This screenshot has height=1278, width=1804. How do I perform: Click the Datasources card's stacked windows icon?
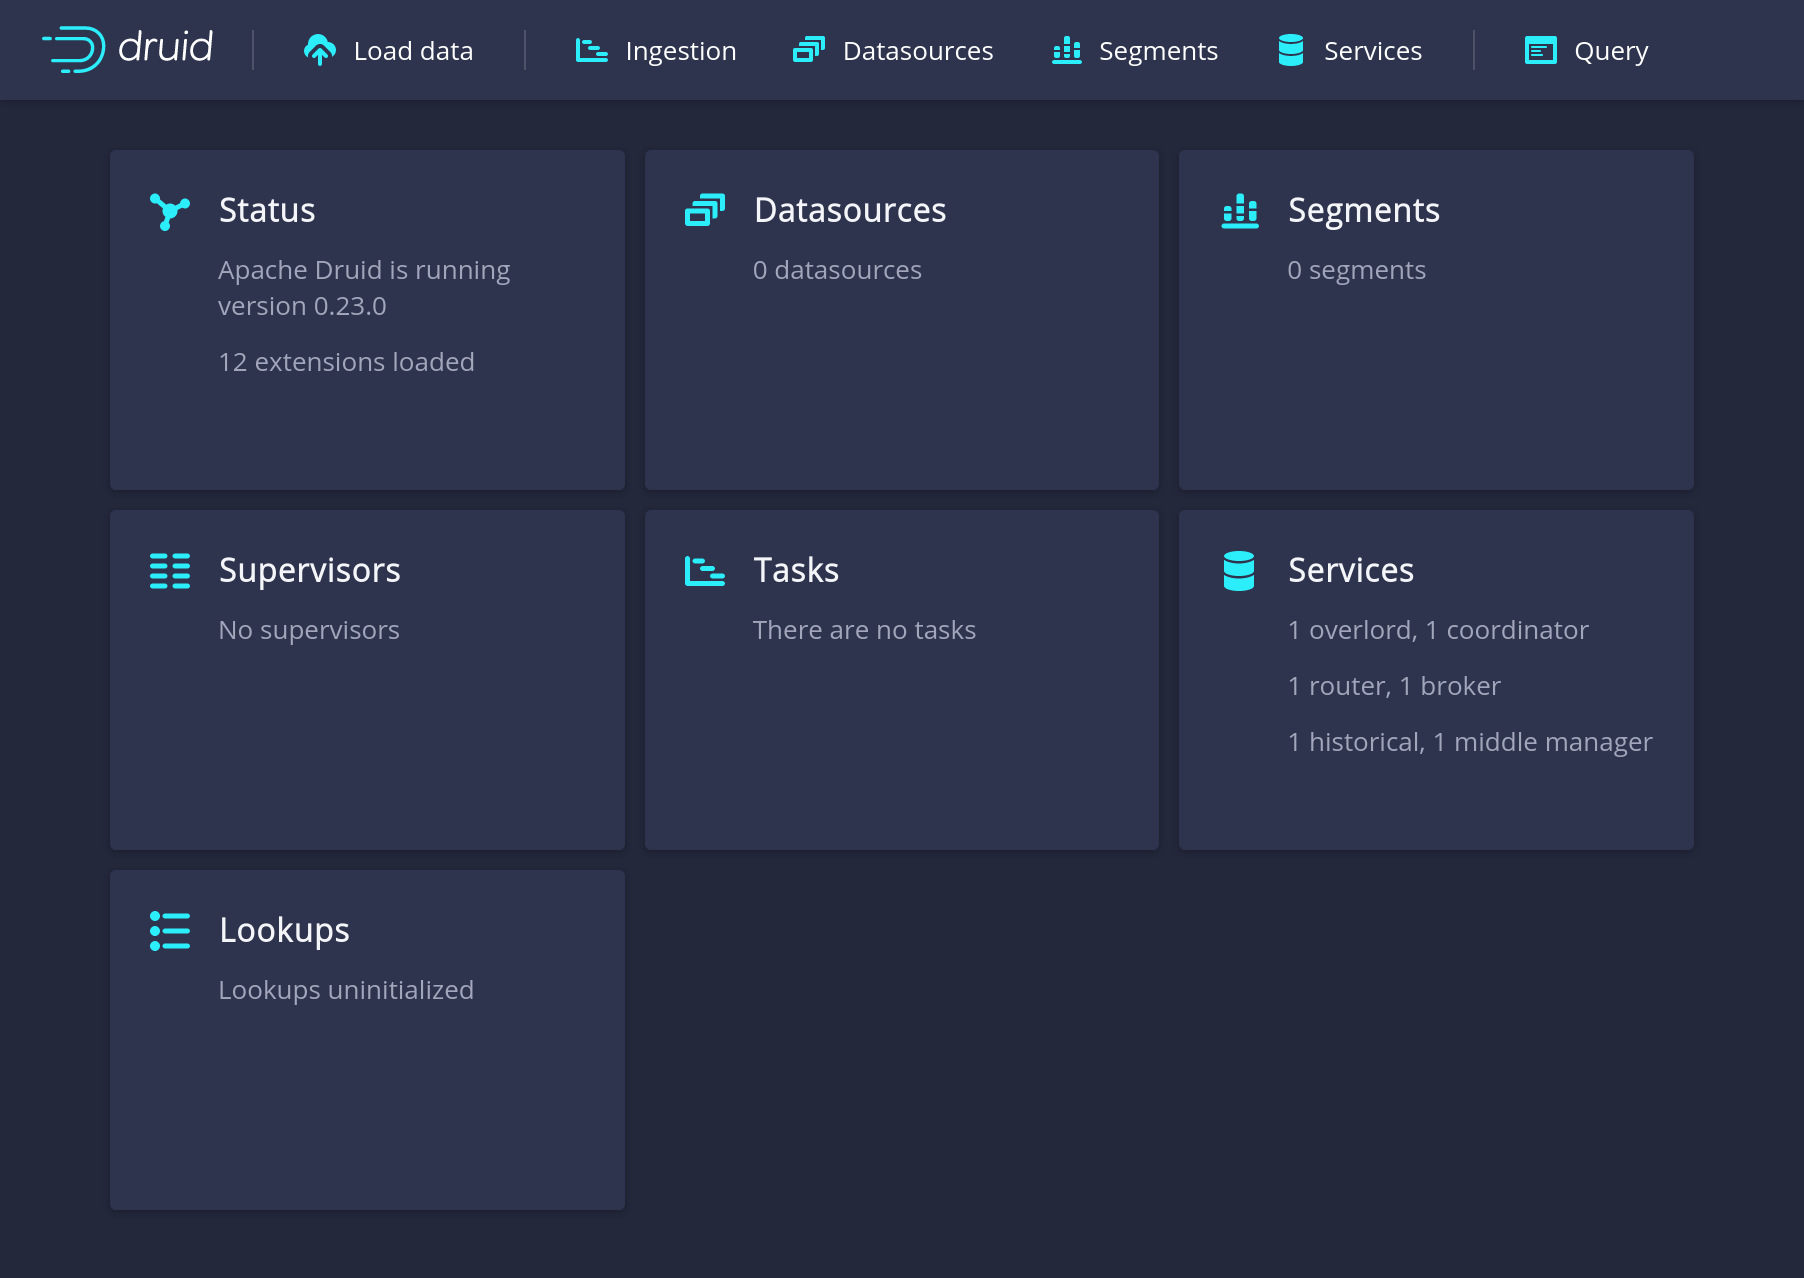click(x=704, y=210)
